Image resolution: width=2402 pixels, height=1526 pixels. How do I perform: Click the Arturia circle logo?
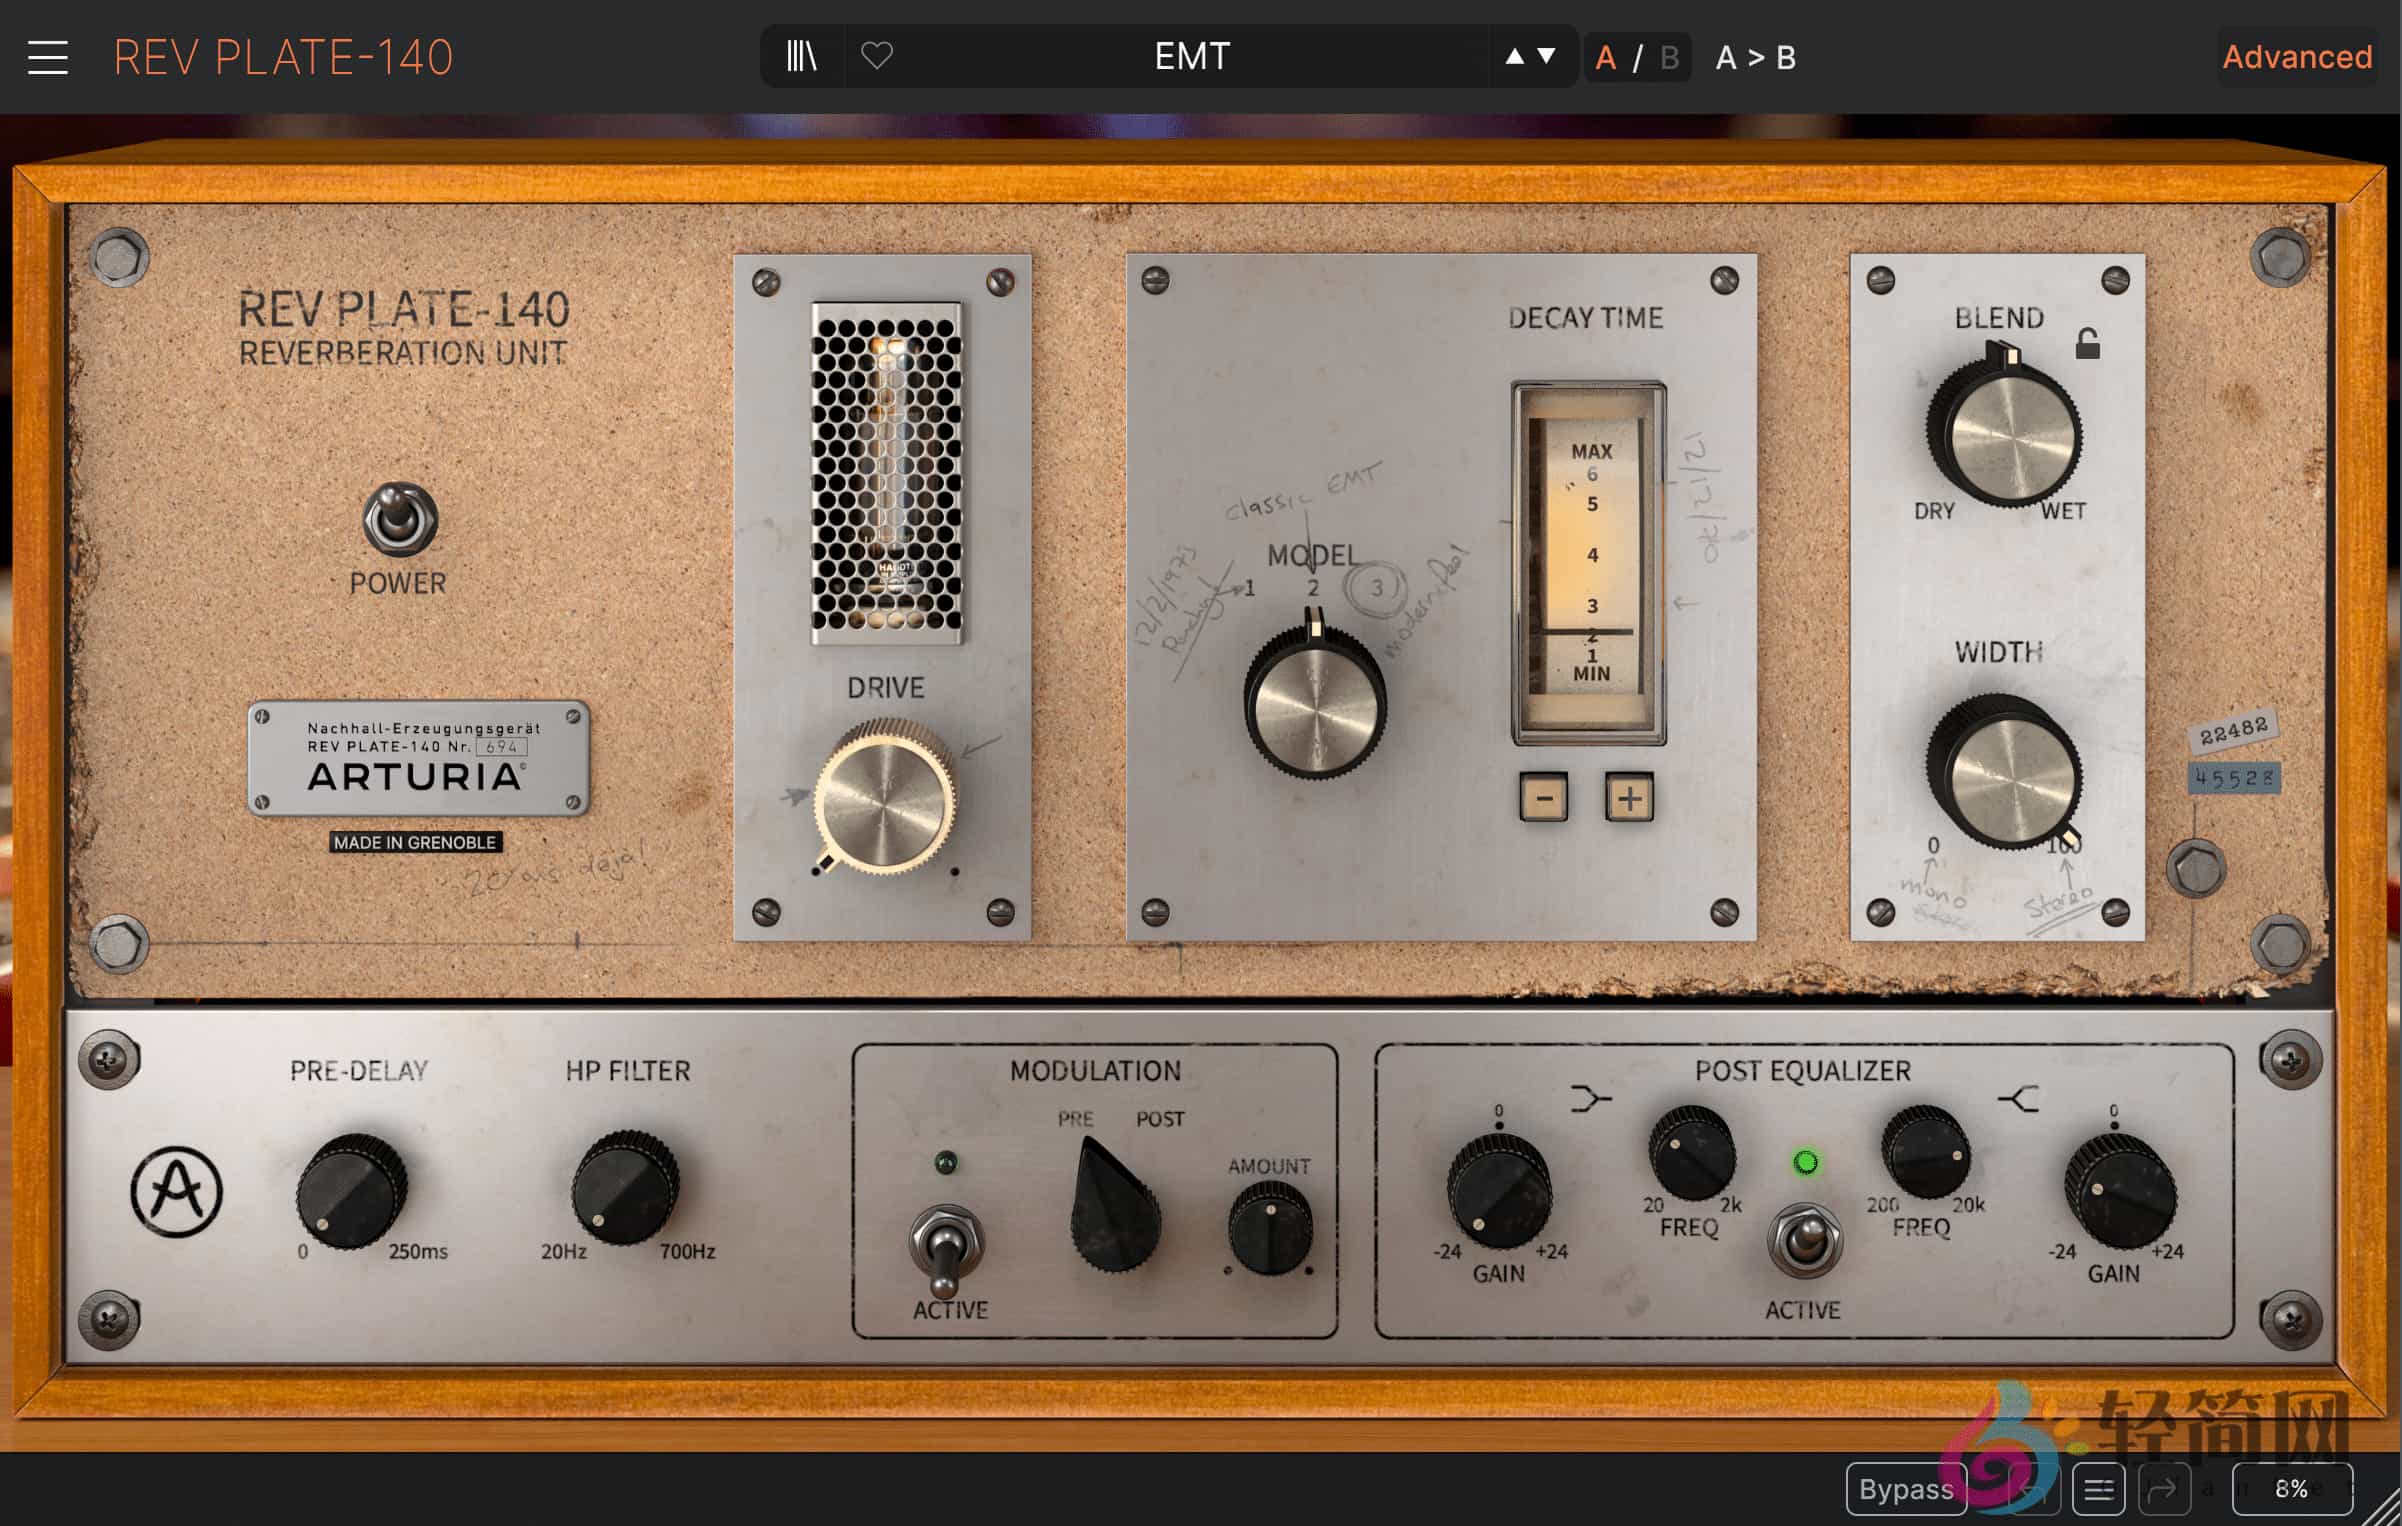(176, 1191)
